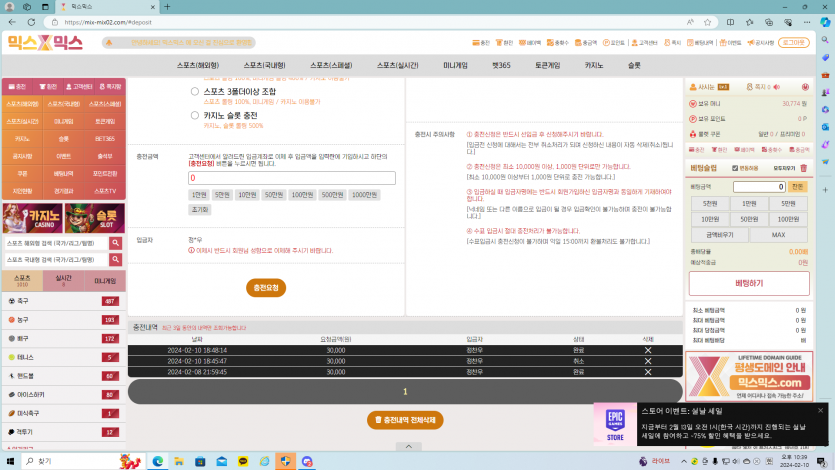
Task: Close the Epic Games store notification
Action: point(821,410)
